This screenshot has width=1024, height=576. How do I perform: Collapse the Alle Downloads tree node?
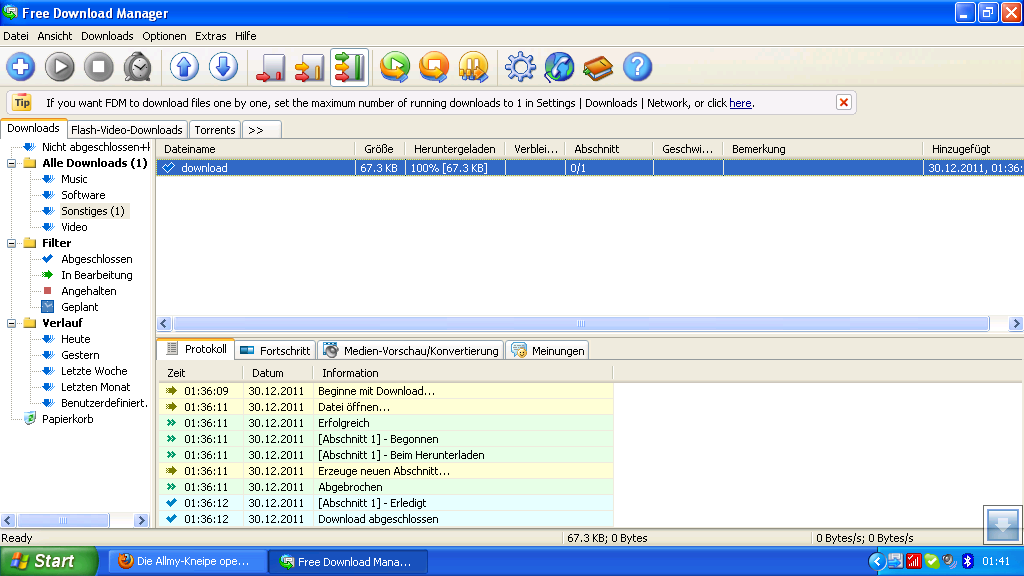(12, 163)
